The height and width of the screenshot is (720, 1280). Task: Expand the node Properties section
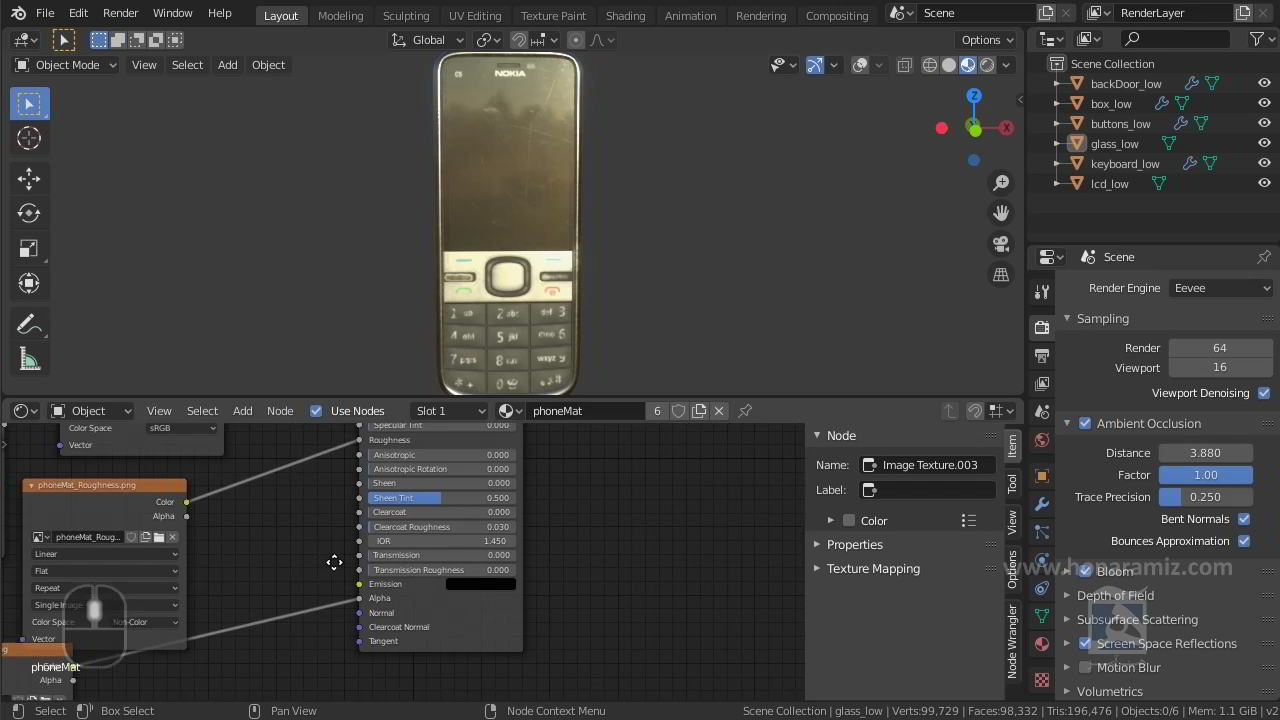coord(855,545)
